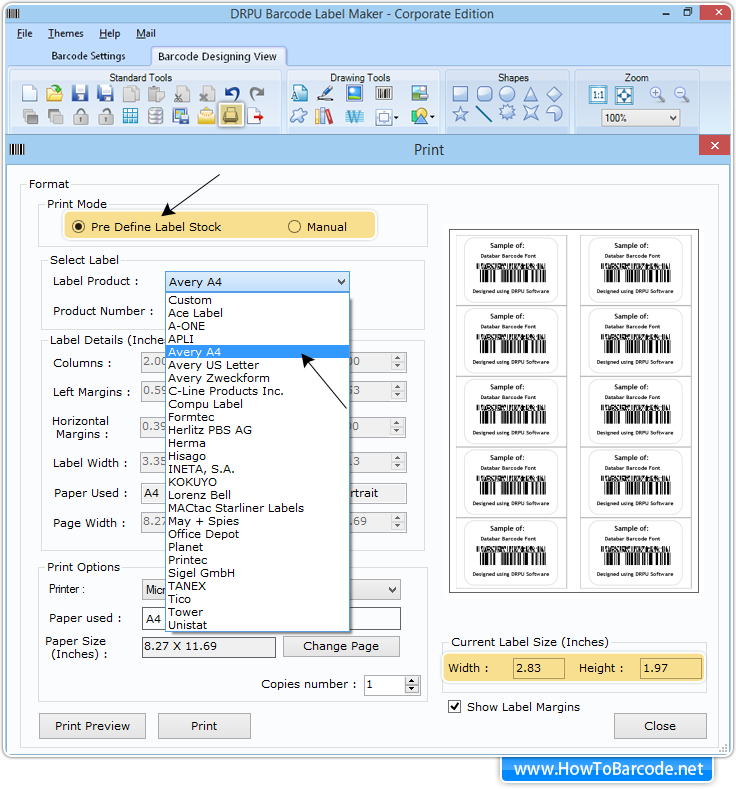736x789 pixels.
Task: Select Manual print mode radio button
Action: coord(294,227)
